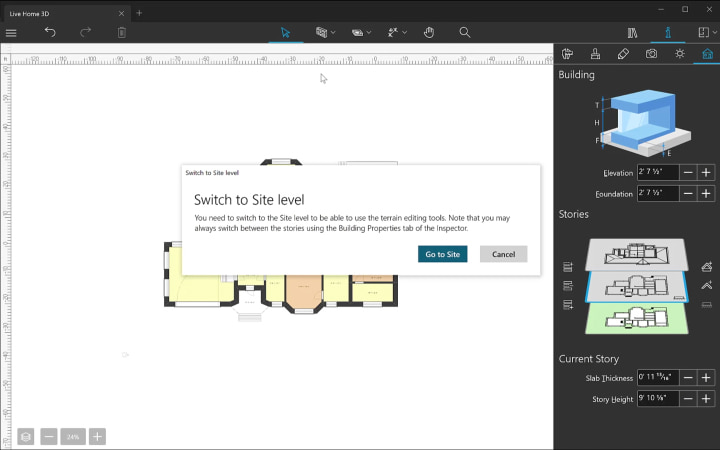The height and width of the screenshot is (450, 720).
Task: Delete selection with trash icon
Action: point(122,33)
